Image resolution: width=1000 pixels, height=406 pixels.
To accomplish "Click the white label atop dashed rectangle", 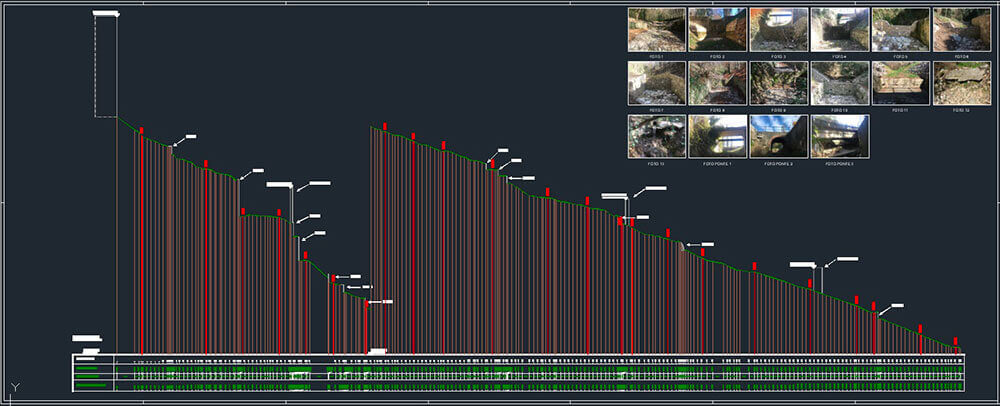I will tap(105, 14).
